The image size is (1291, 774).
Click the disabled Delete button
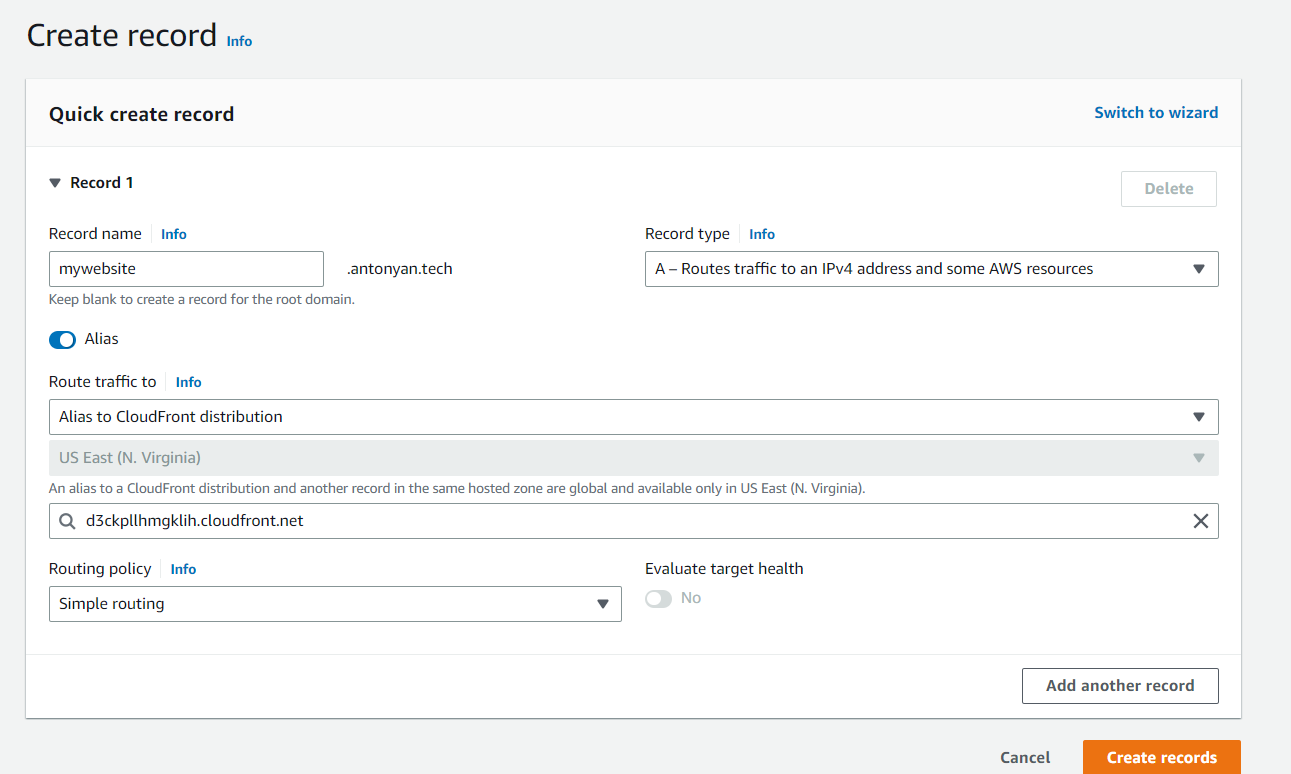(1168, 188)
